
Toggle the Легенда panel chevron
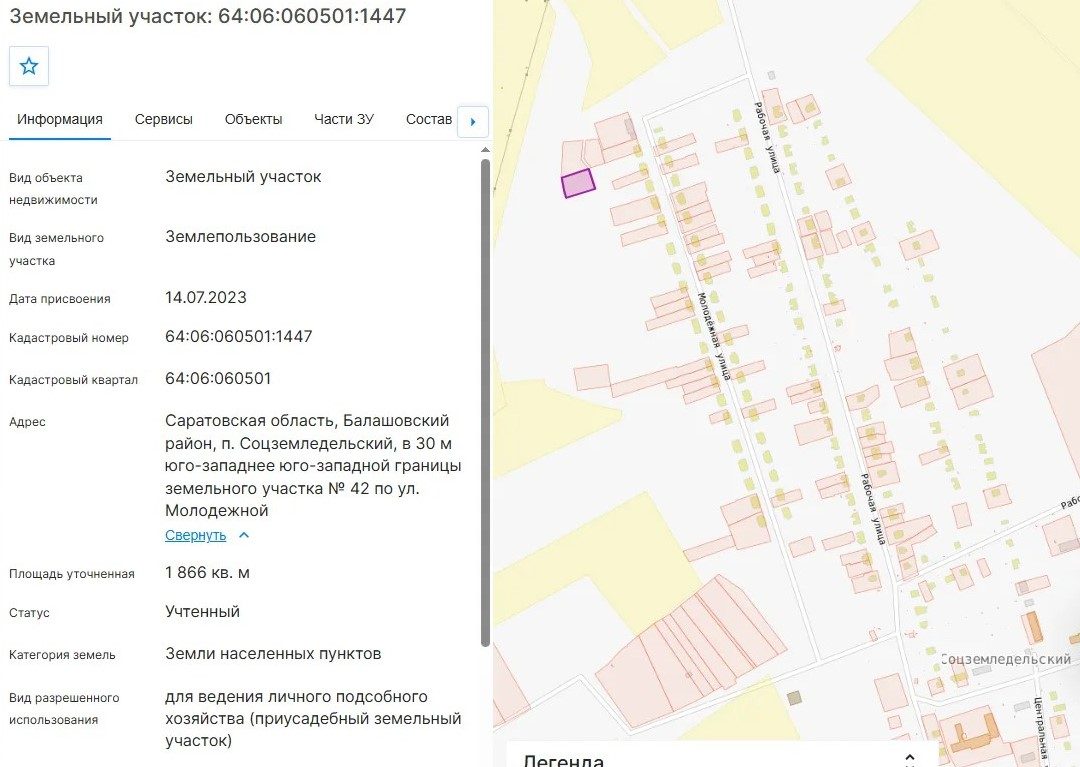(x=909, y=759)
